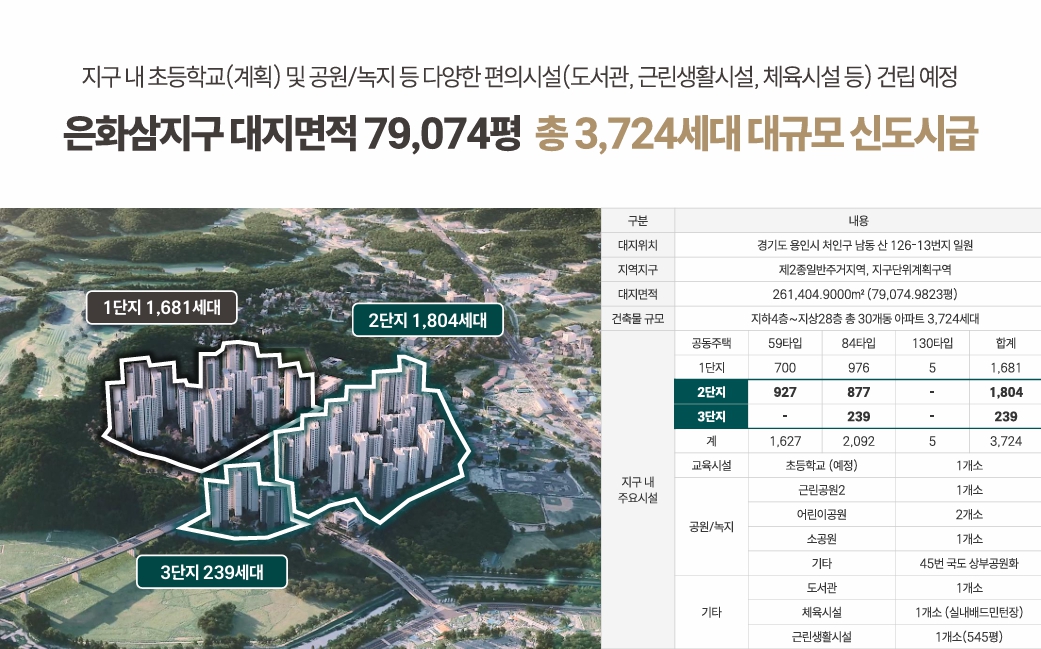
Task: Click the '소공원' cell
Action: [x=821, y=540]
